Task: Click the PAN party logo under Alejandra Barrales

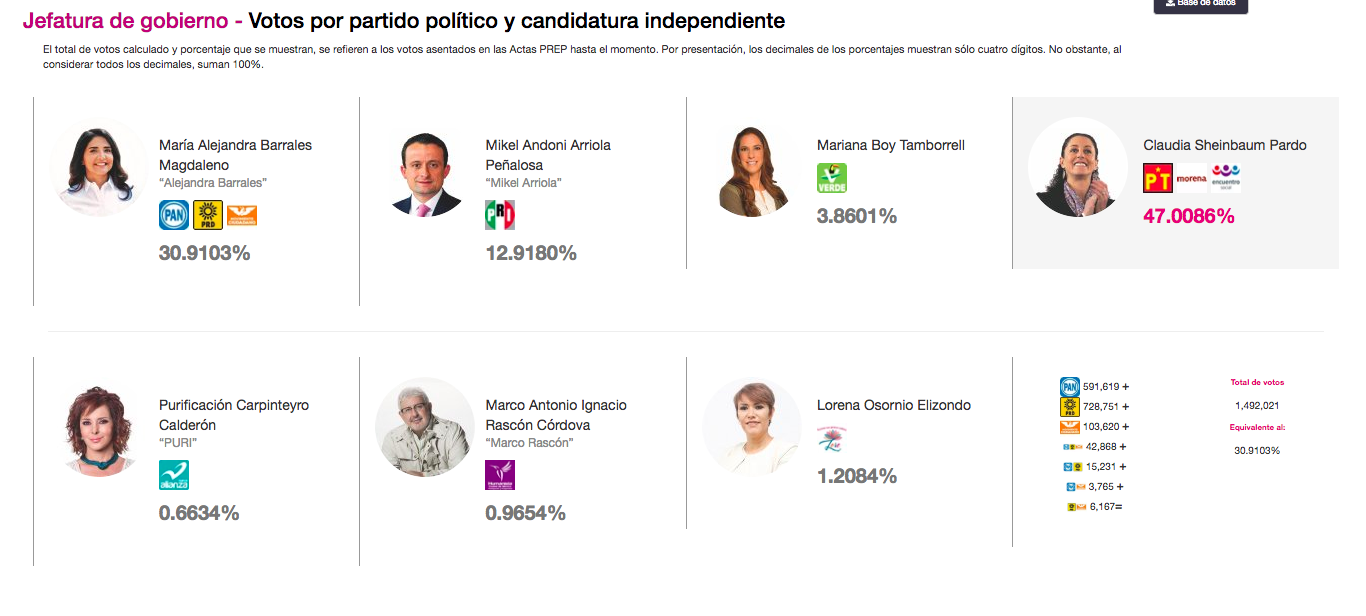Action: pos(174,215)
